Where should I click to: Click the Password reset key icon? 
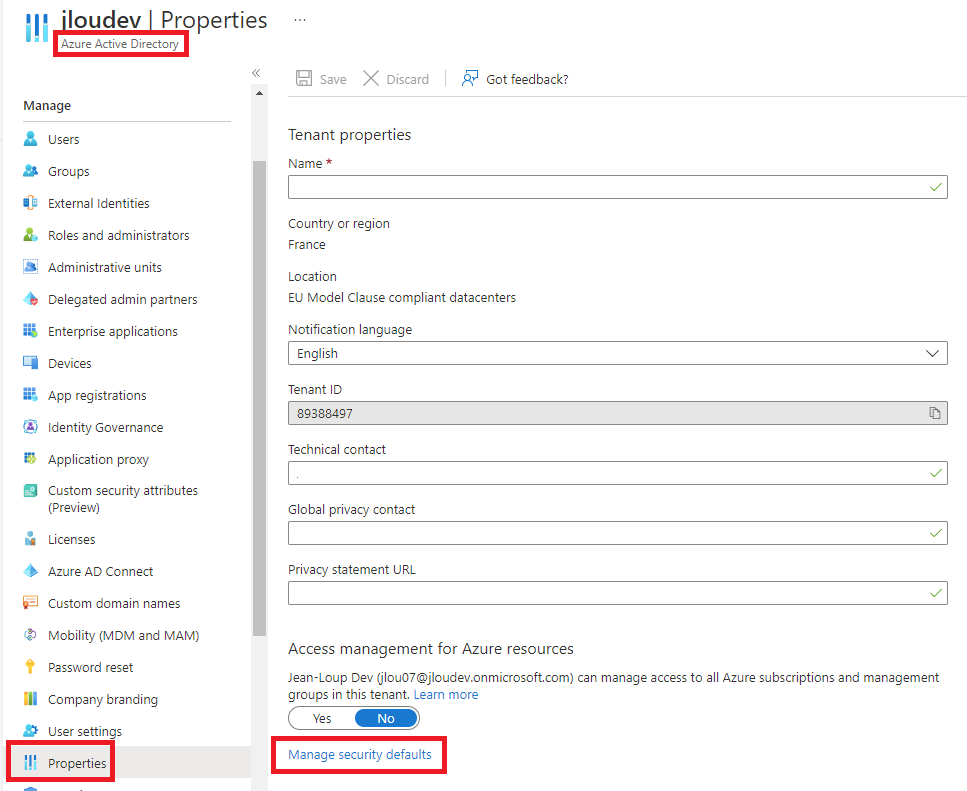pos(30,666)
